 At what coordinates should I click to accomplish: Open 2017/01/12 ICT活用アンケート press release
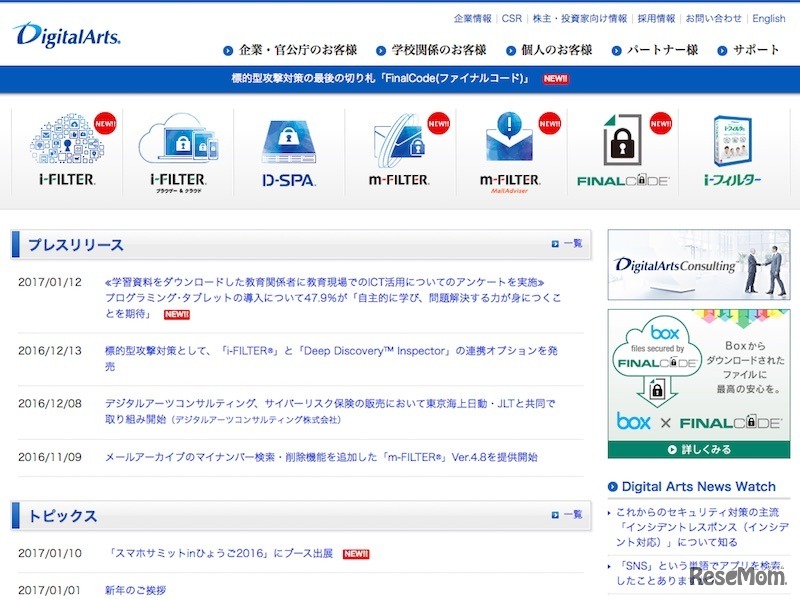333,298
